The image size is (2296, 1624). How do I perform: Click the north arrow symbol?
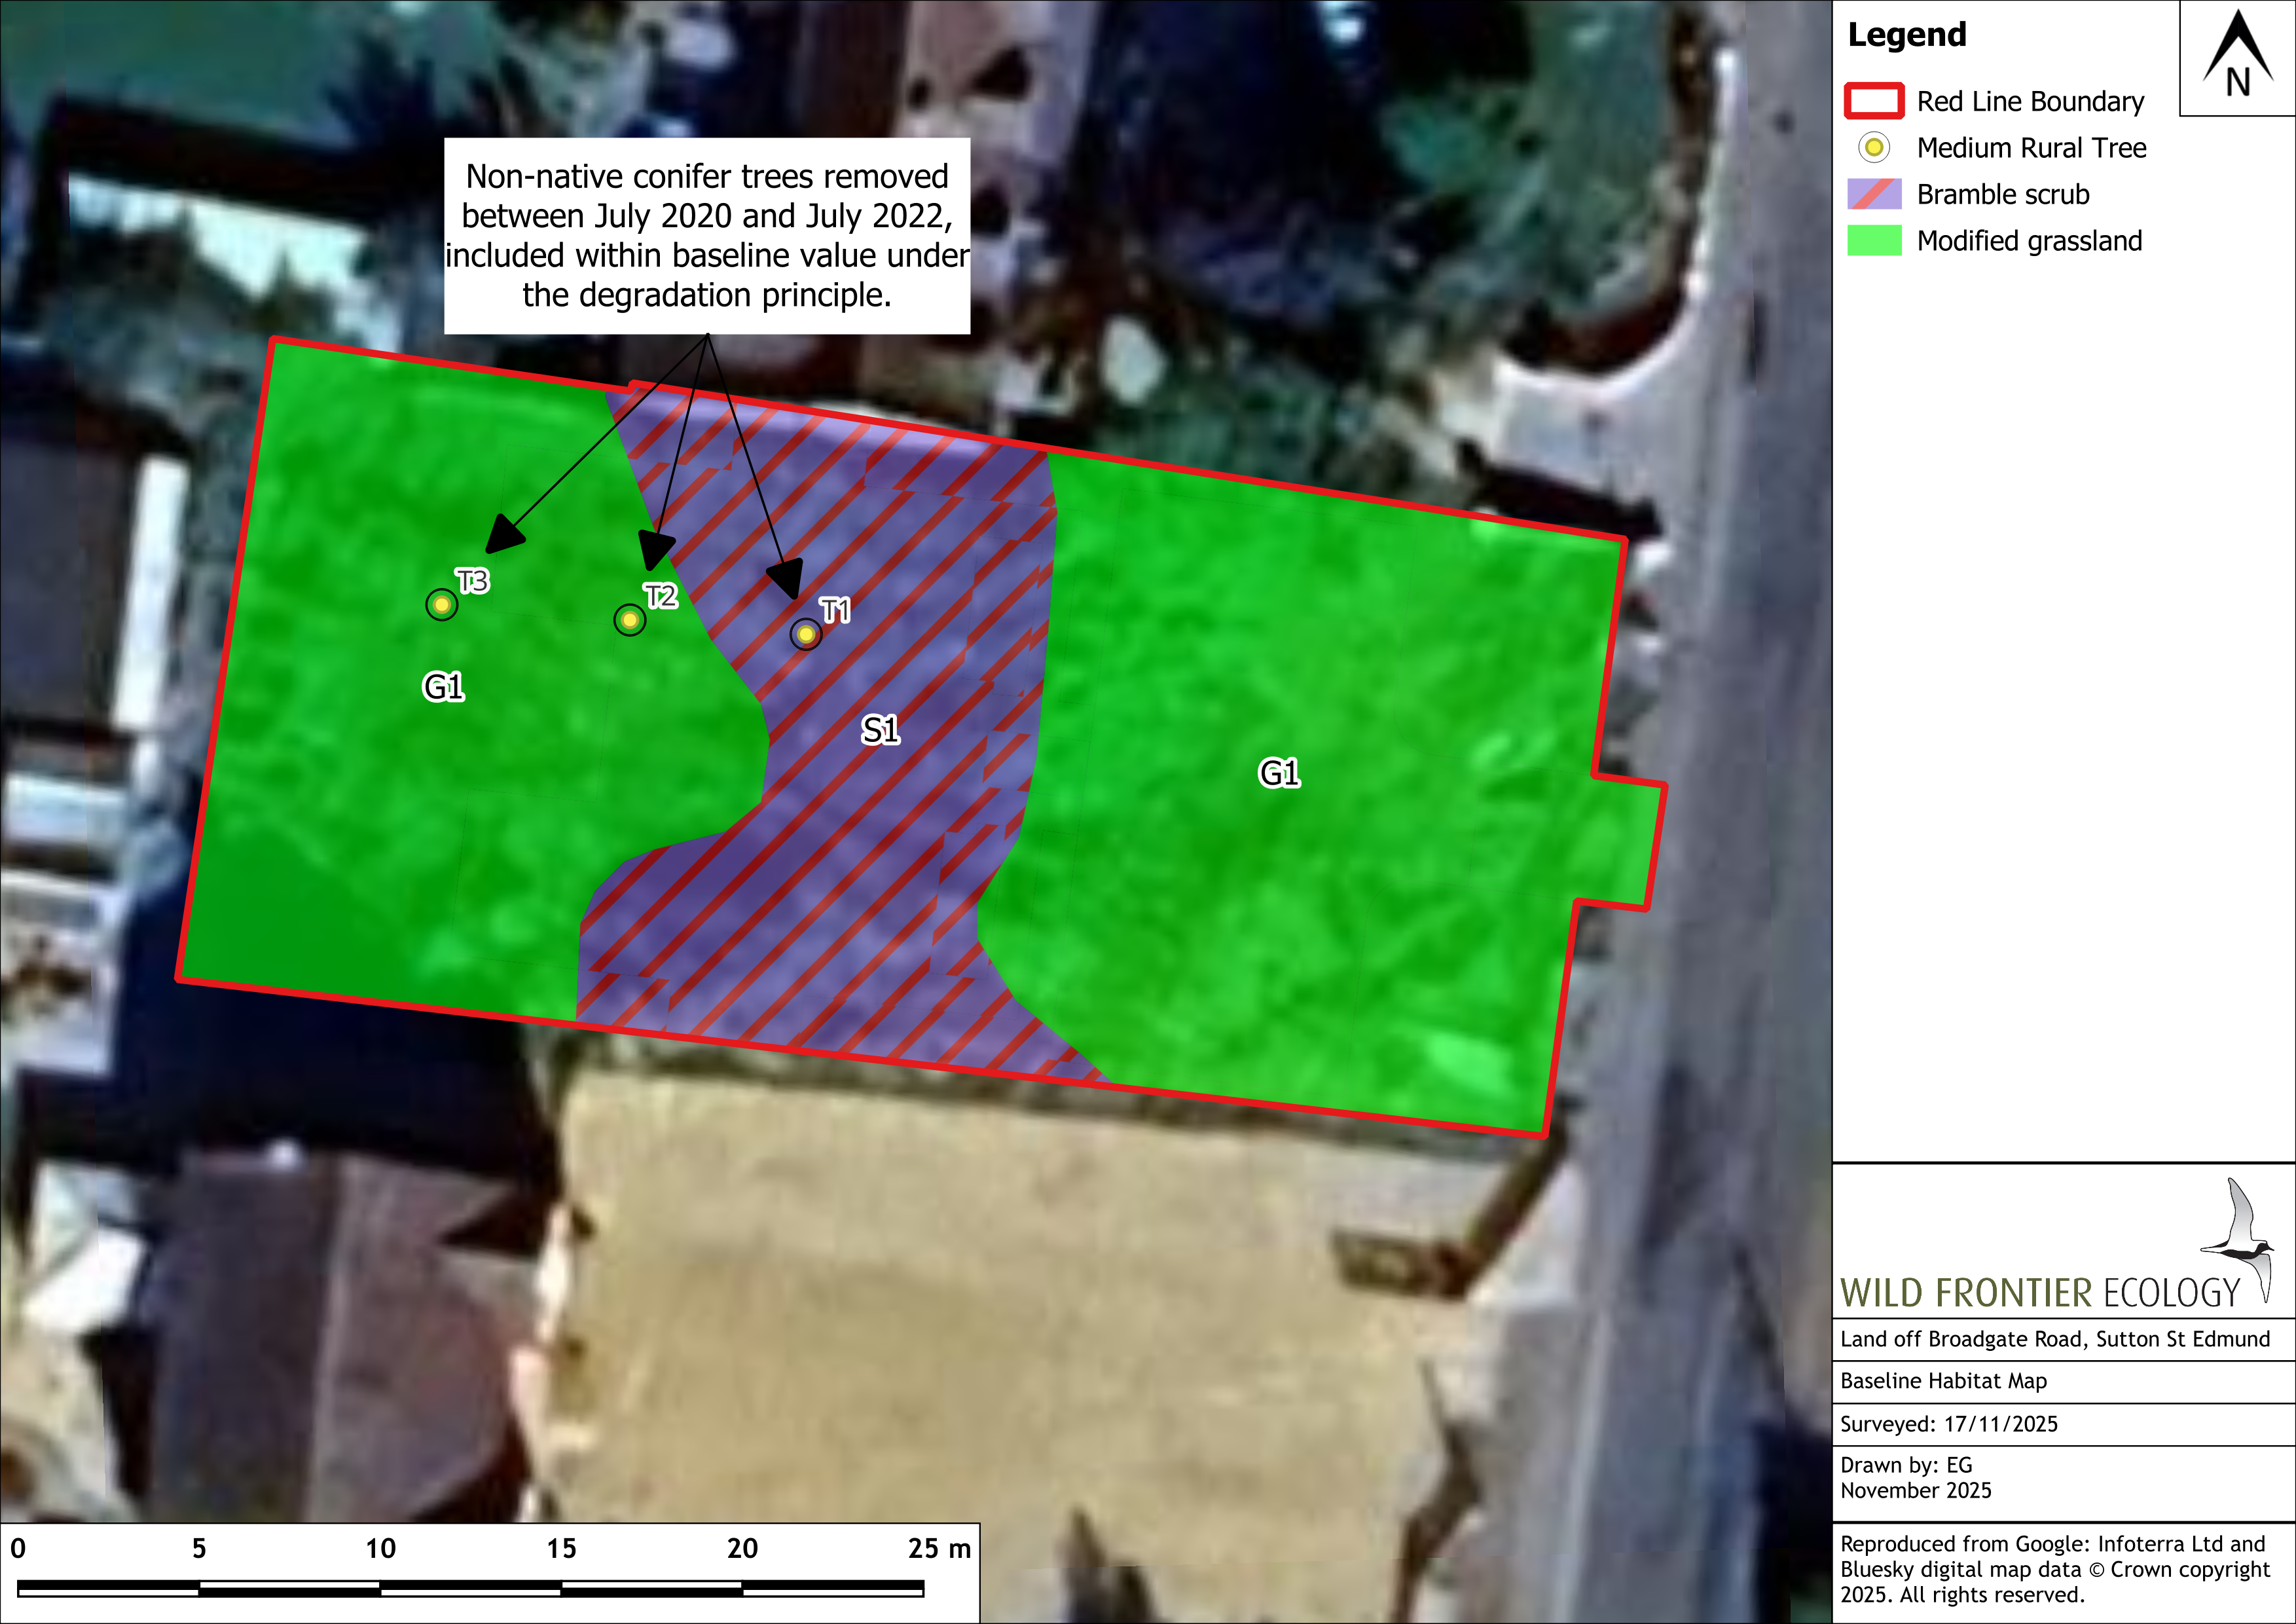click(2237, 56)
